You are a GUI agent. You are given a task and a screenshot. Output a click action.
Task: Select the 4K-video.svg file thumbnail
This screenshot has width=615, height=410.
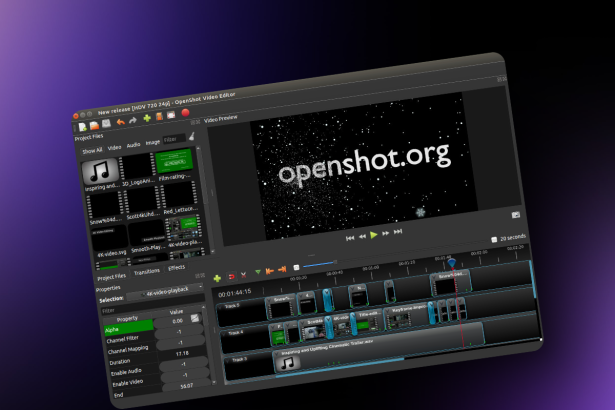110,239
